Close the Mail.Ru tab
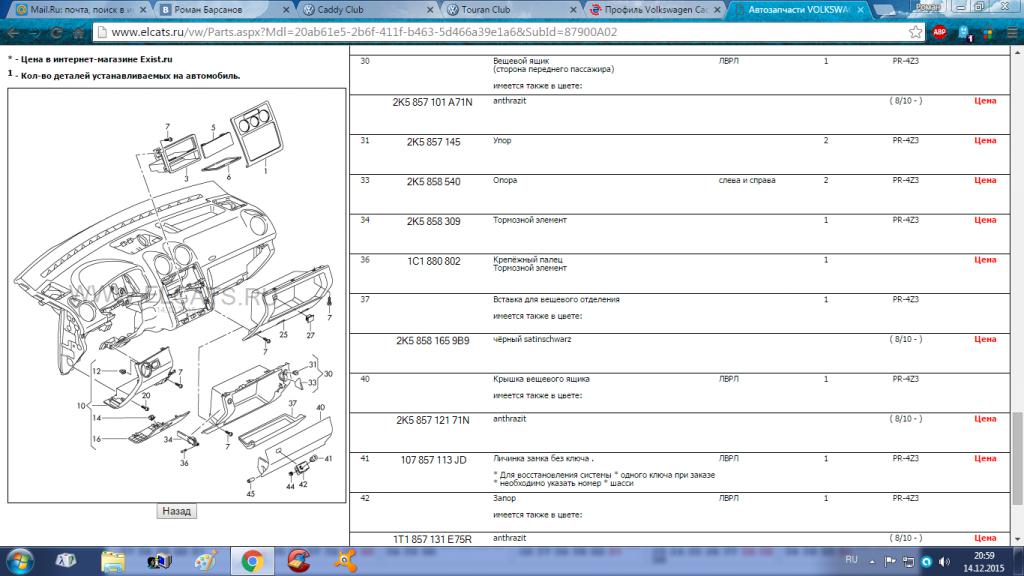The width and height of the screenshot is (1024, 576). [x=143, y=10]
